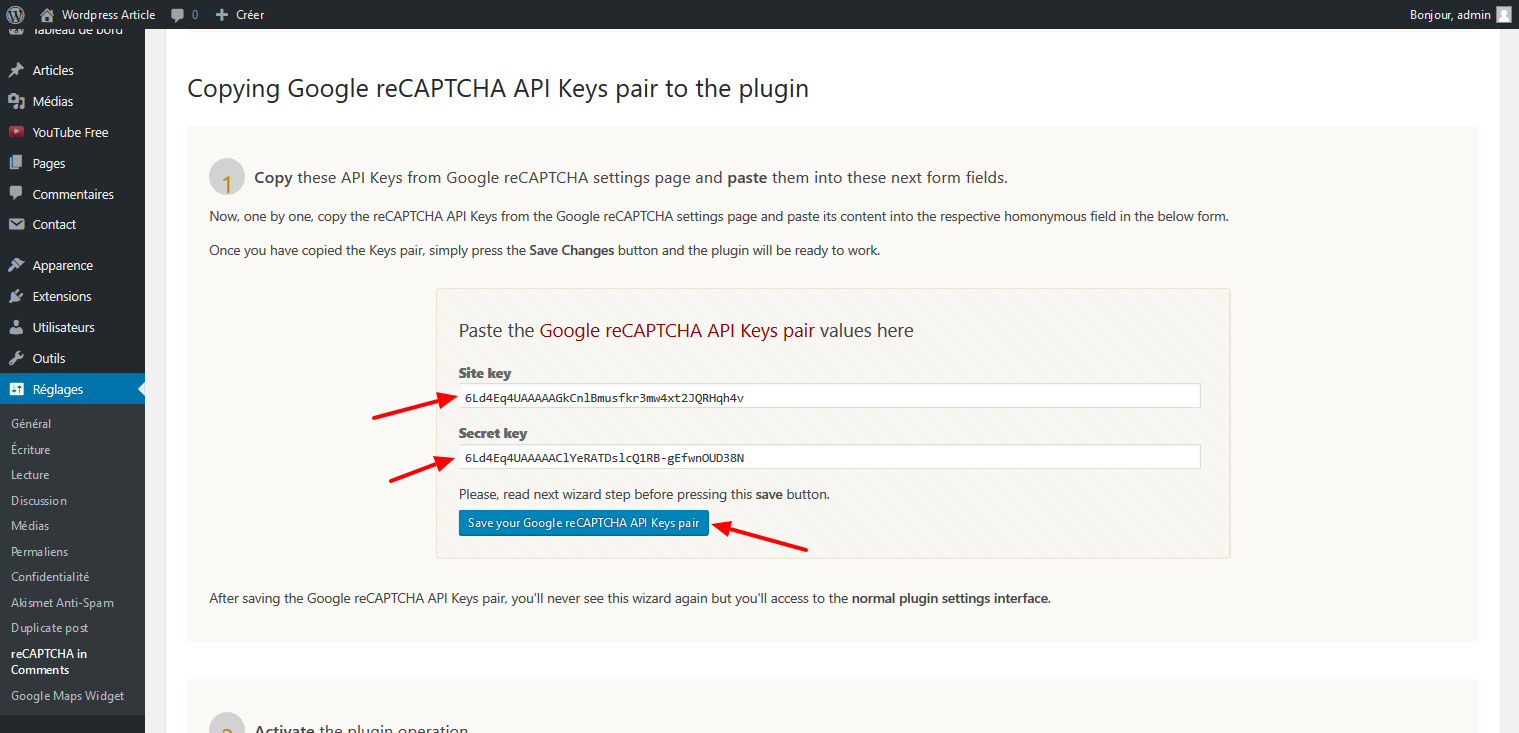Open the Pages menu
Screen dimensions: 1519x733
pos(49,163)
